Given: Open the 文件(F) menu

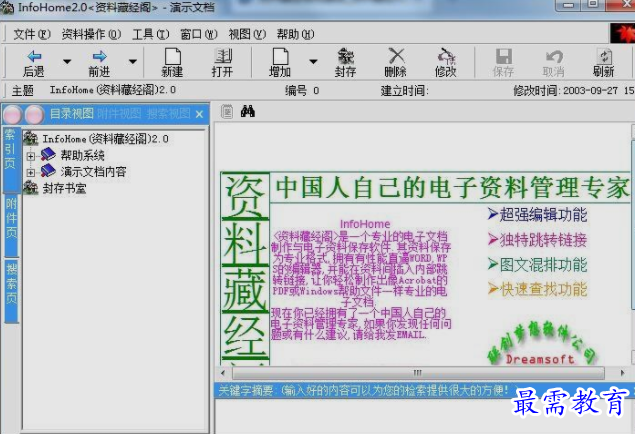Looking at the screenshot, I should 32,34.
